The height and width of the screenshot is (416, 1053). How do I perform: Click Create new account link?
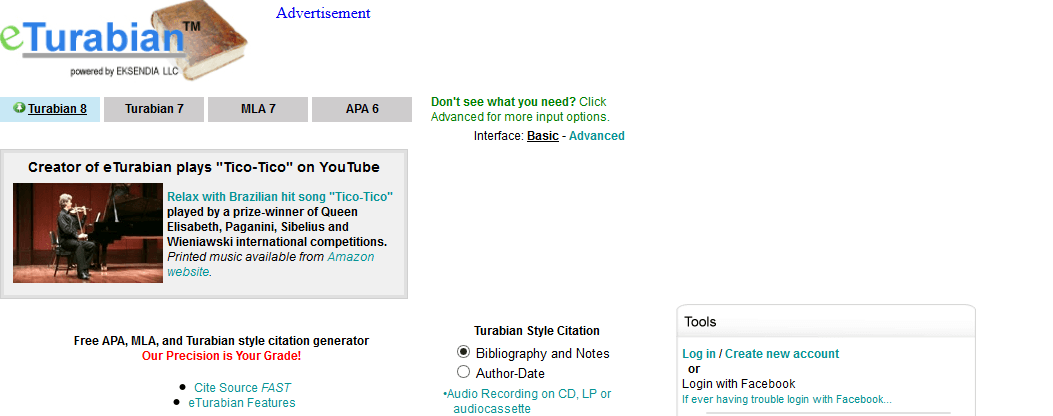click(782, 354)
